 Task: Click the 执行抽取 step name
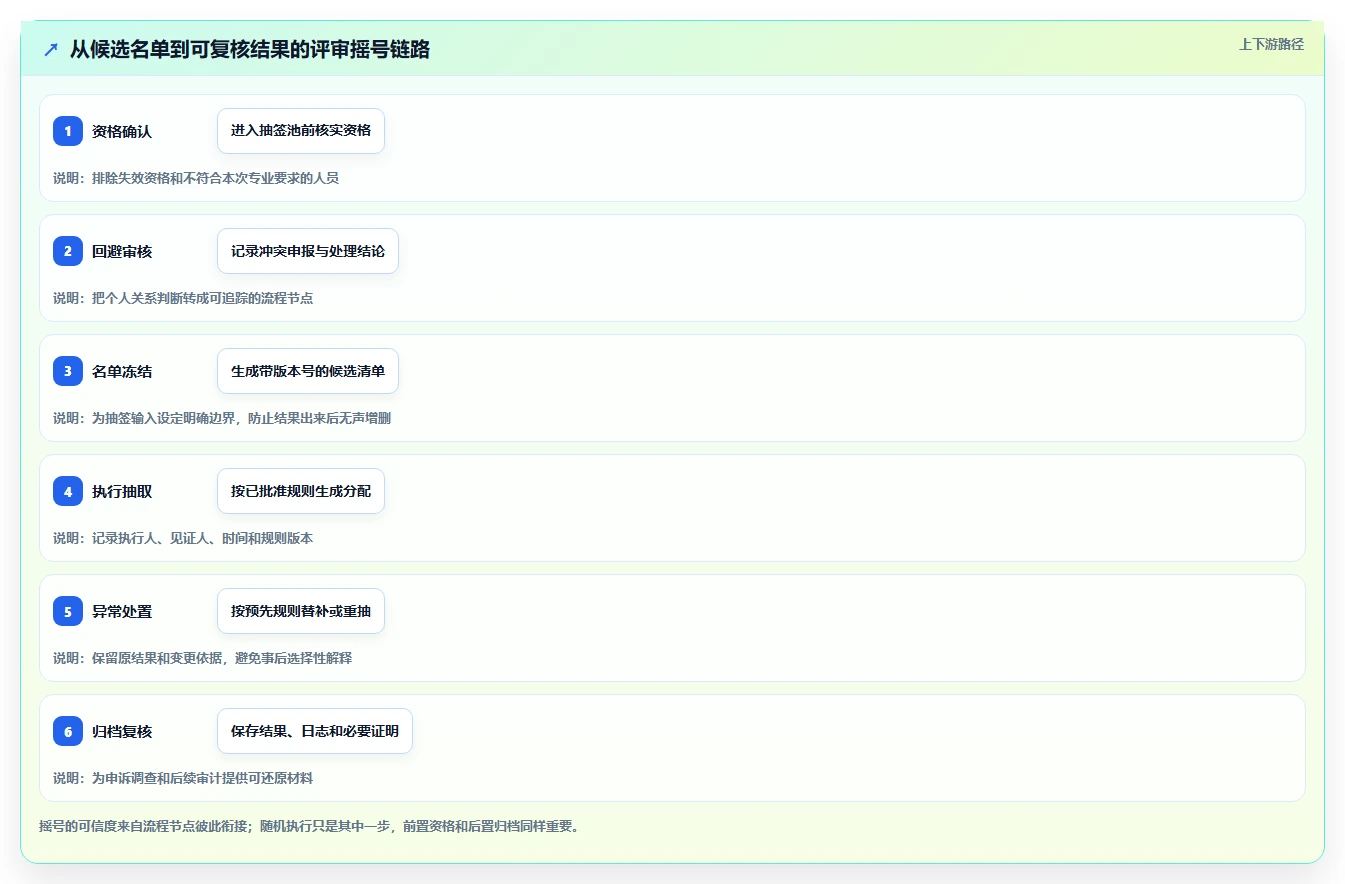pyautogui.click(x=122, y=491)
